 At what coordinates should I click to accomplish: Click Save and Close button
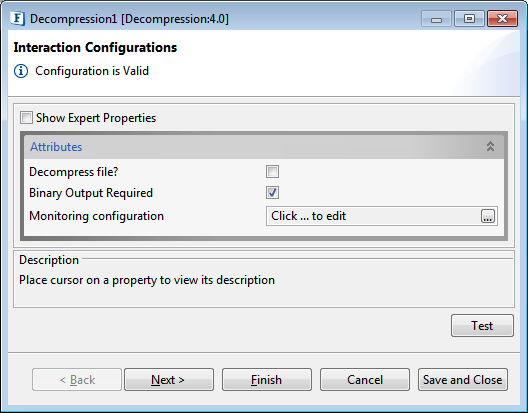tap(463, 380)
